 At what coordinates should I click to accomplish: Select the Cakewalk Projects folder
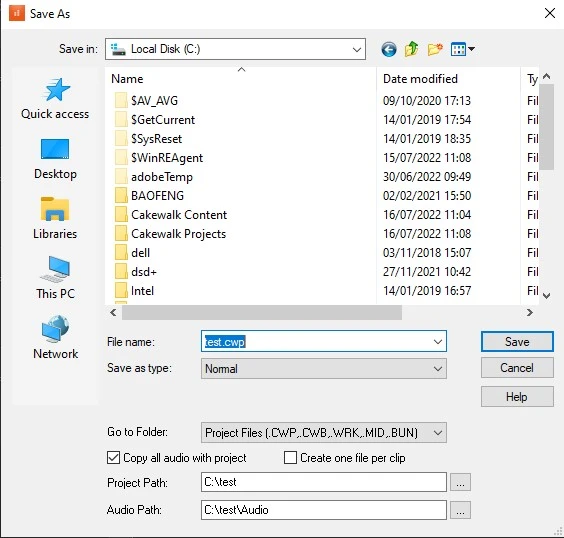[x=178, y=234]
